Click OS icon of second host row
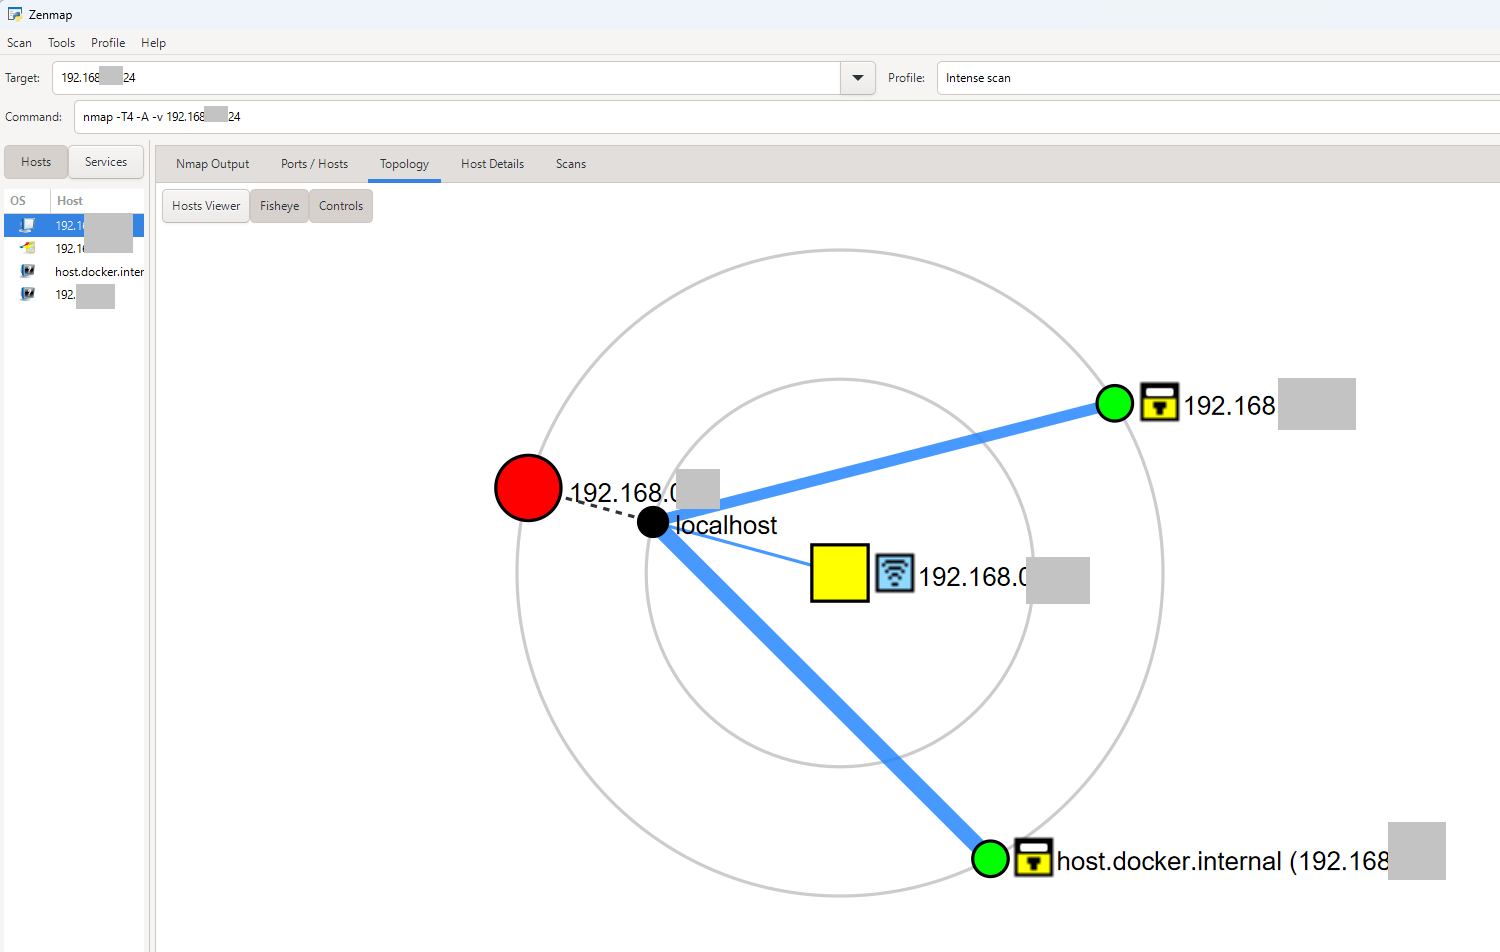The height and width of the screenshot is (952, 1500). pyautogui.click(x=28, y=248)
